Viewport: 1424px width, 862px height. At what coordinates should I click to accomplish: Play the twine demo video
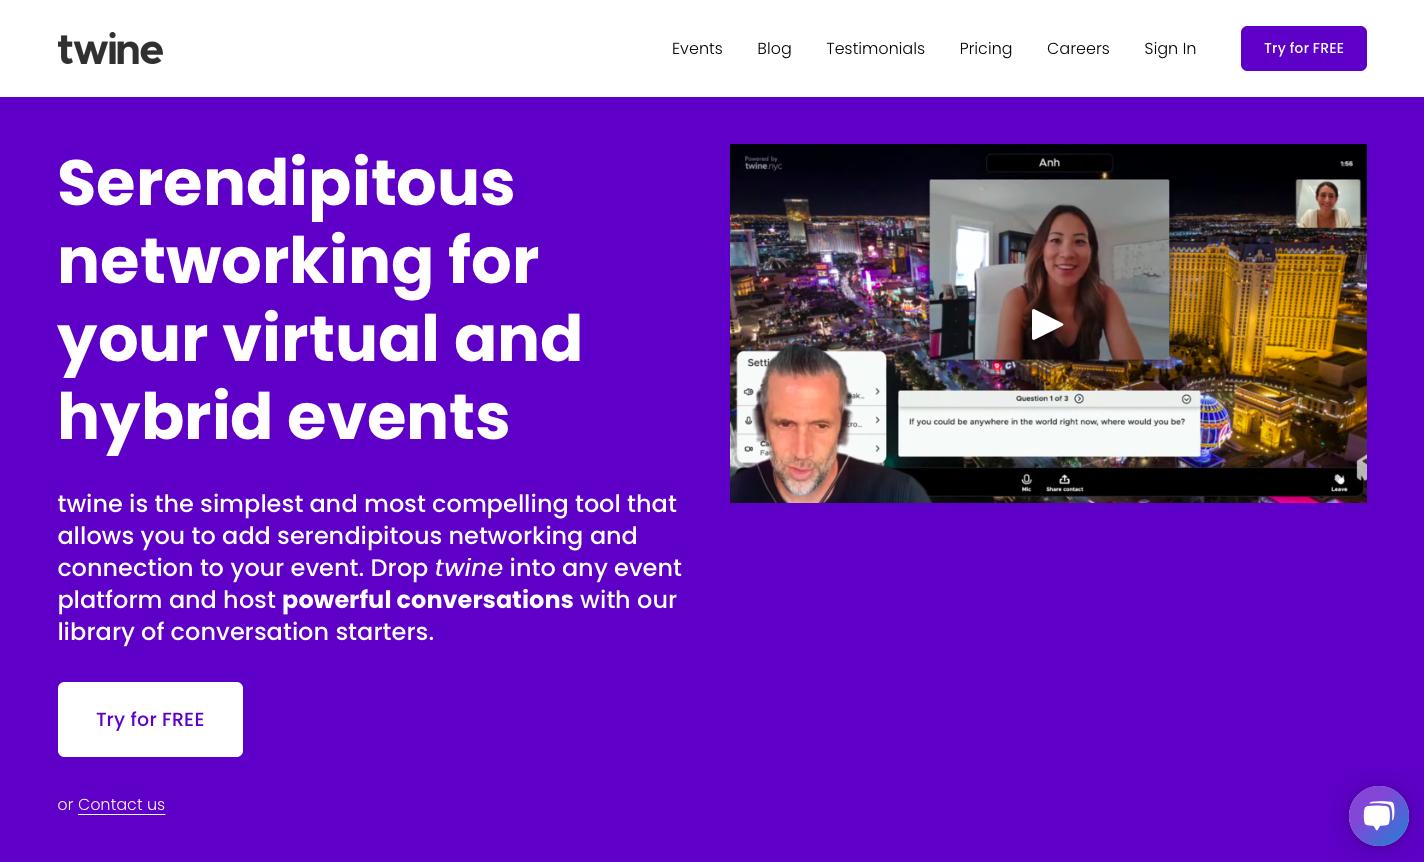(x=1047, y=324)
